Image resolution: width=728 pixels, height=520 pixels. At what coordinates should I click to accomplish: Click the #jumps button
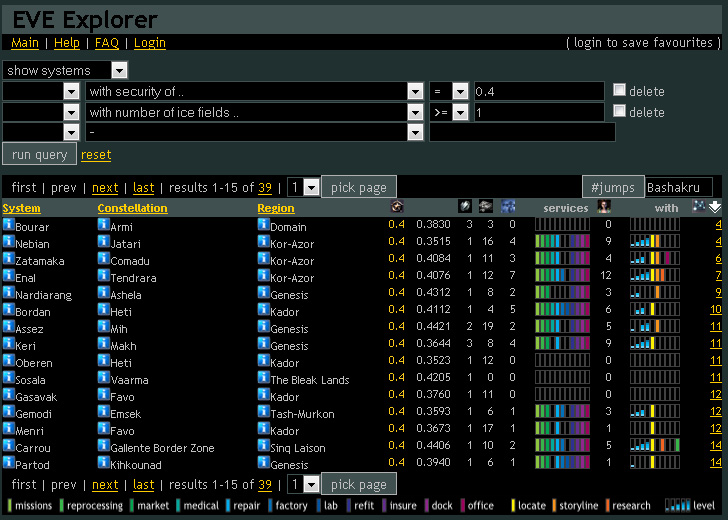(613, 187)
